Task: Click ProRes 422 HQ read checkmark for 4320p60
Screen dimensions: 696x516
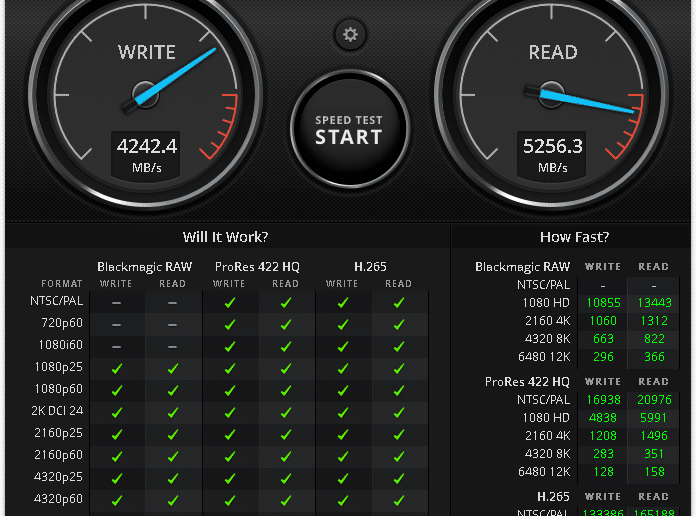Action: click(286, 500)
